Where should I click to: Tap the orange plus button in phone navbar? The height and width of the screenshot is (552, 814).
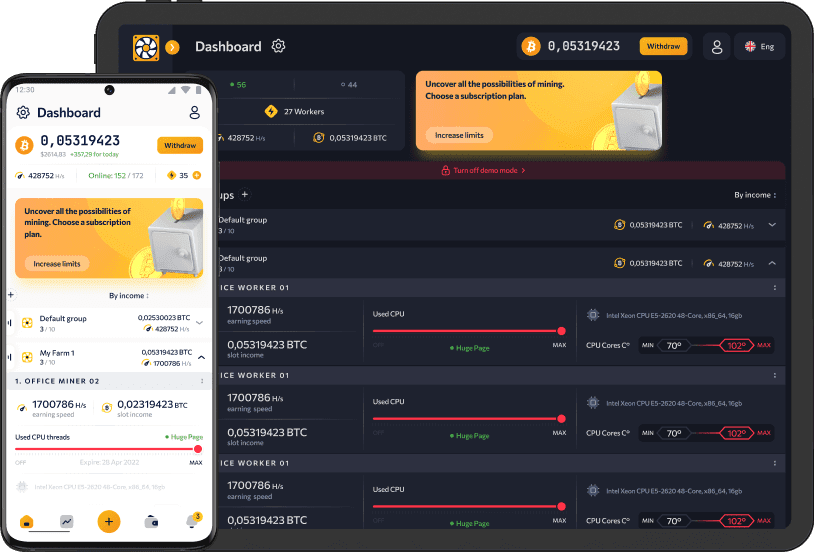pyautogui.click(x=109, y=521)
